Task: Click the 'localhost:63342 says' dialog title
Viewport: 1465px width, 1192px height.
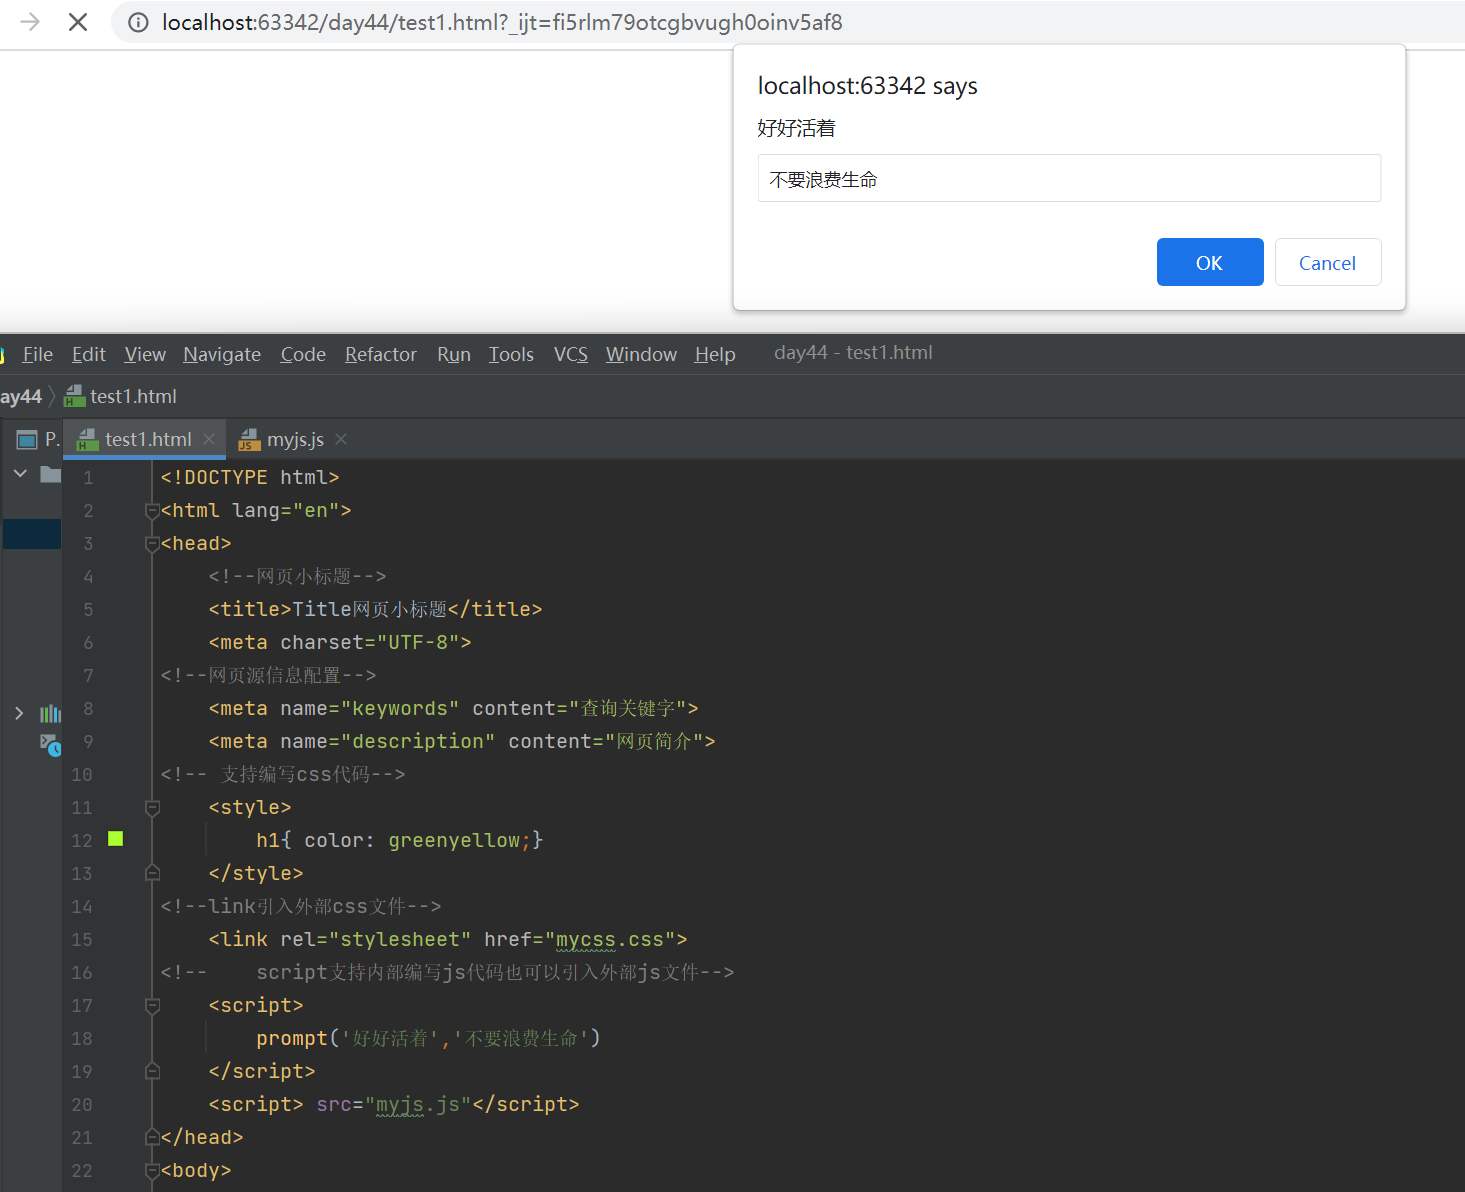Action: click(x=868, y=86)
